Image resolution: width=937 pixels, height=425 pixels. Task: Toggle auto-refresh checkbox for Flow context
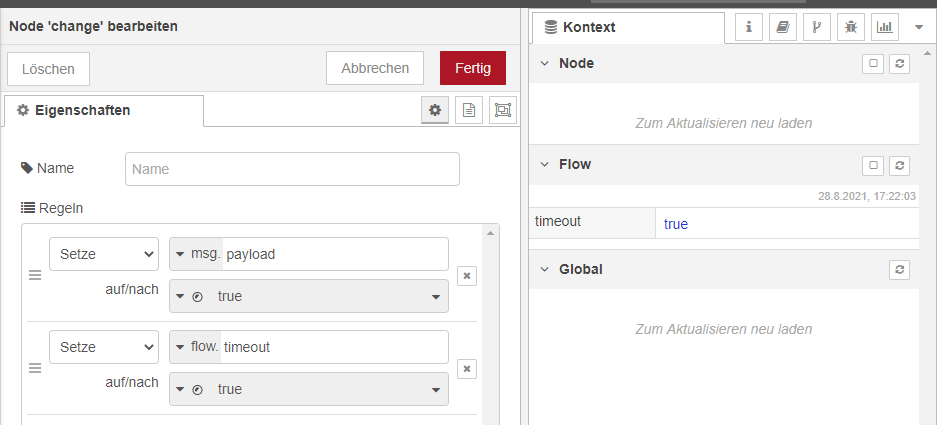(x=873, y=165)
